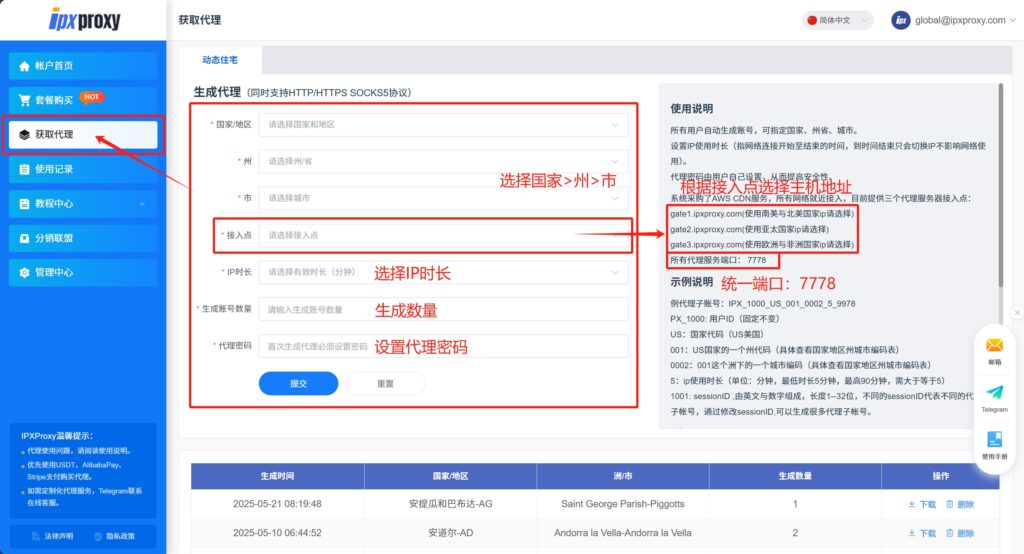Download the 2025-05-21 08:19:48 record
The width and height of the screenshot is (1024, 554).
pyautogui.click(x=921, y=504)
